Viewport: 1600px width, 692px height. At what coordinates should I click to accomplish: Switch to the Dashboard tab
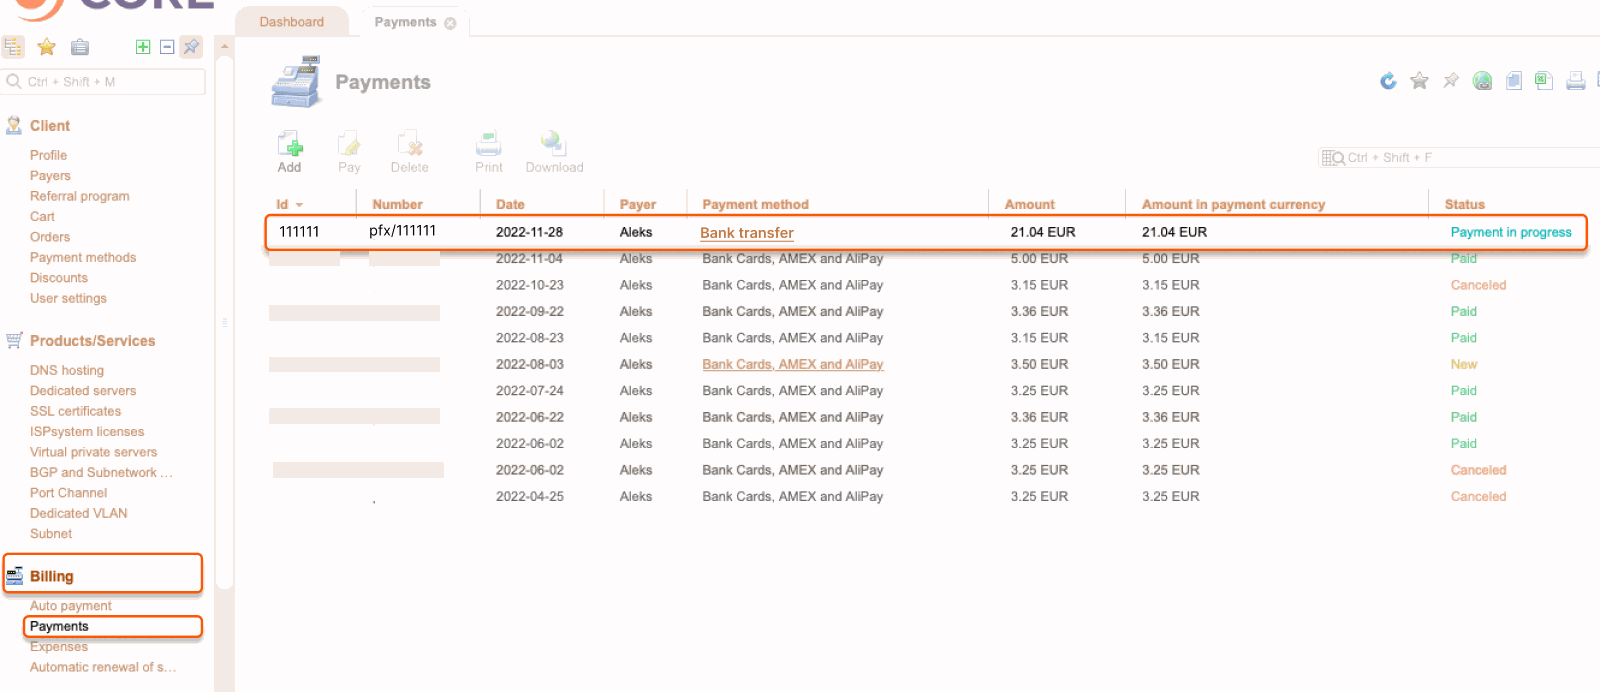(x=292, y=22)
